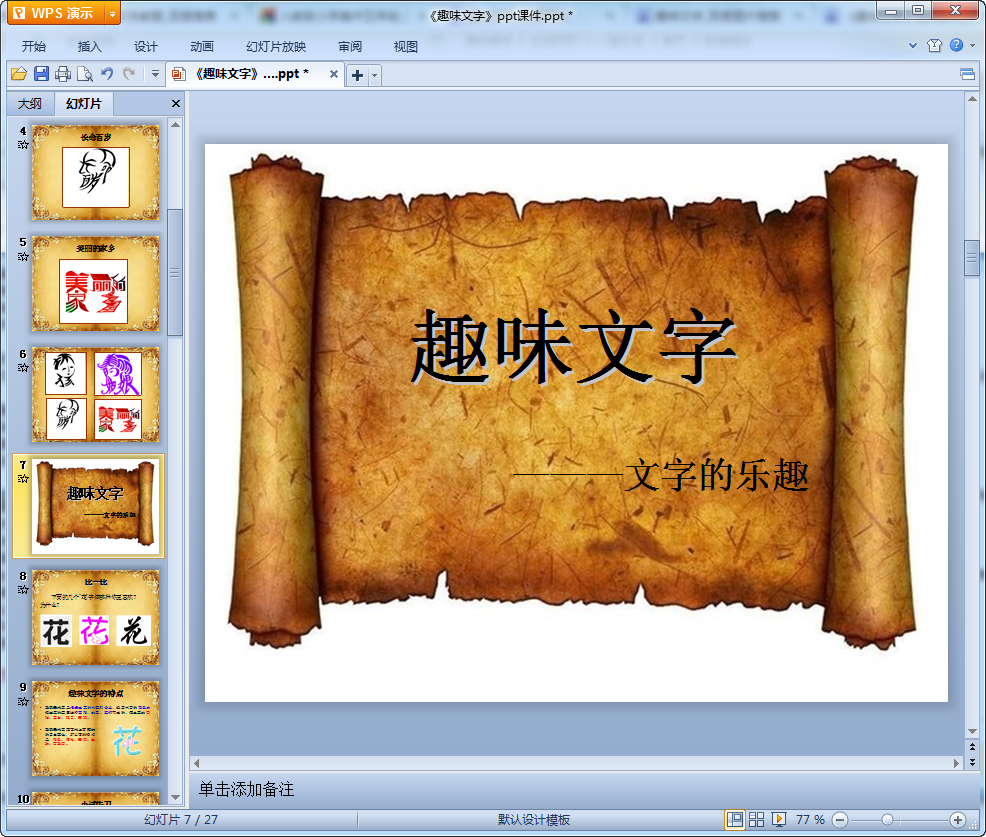986x837 pixels.
Task: Close the 《趣味文字》 document tab
Action: [x=334, y=74]
